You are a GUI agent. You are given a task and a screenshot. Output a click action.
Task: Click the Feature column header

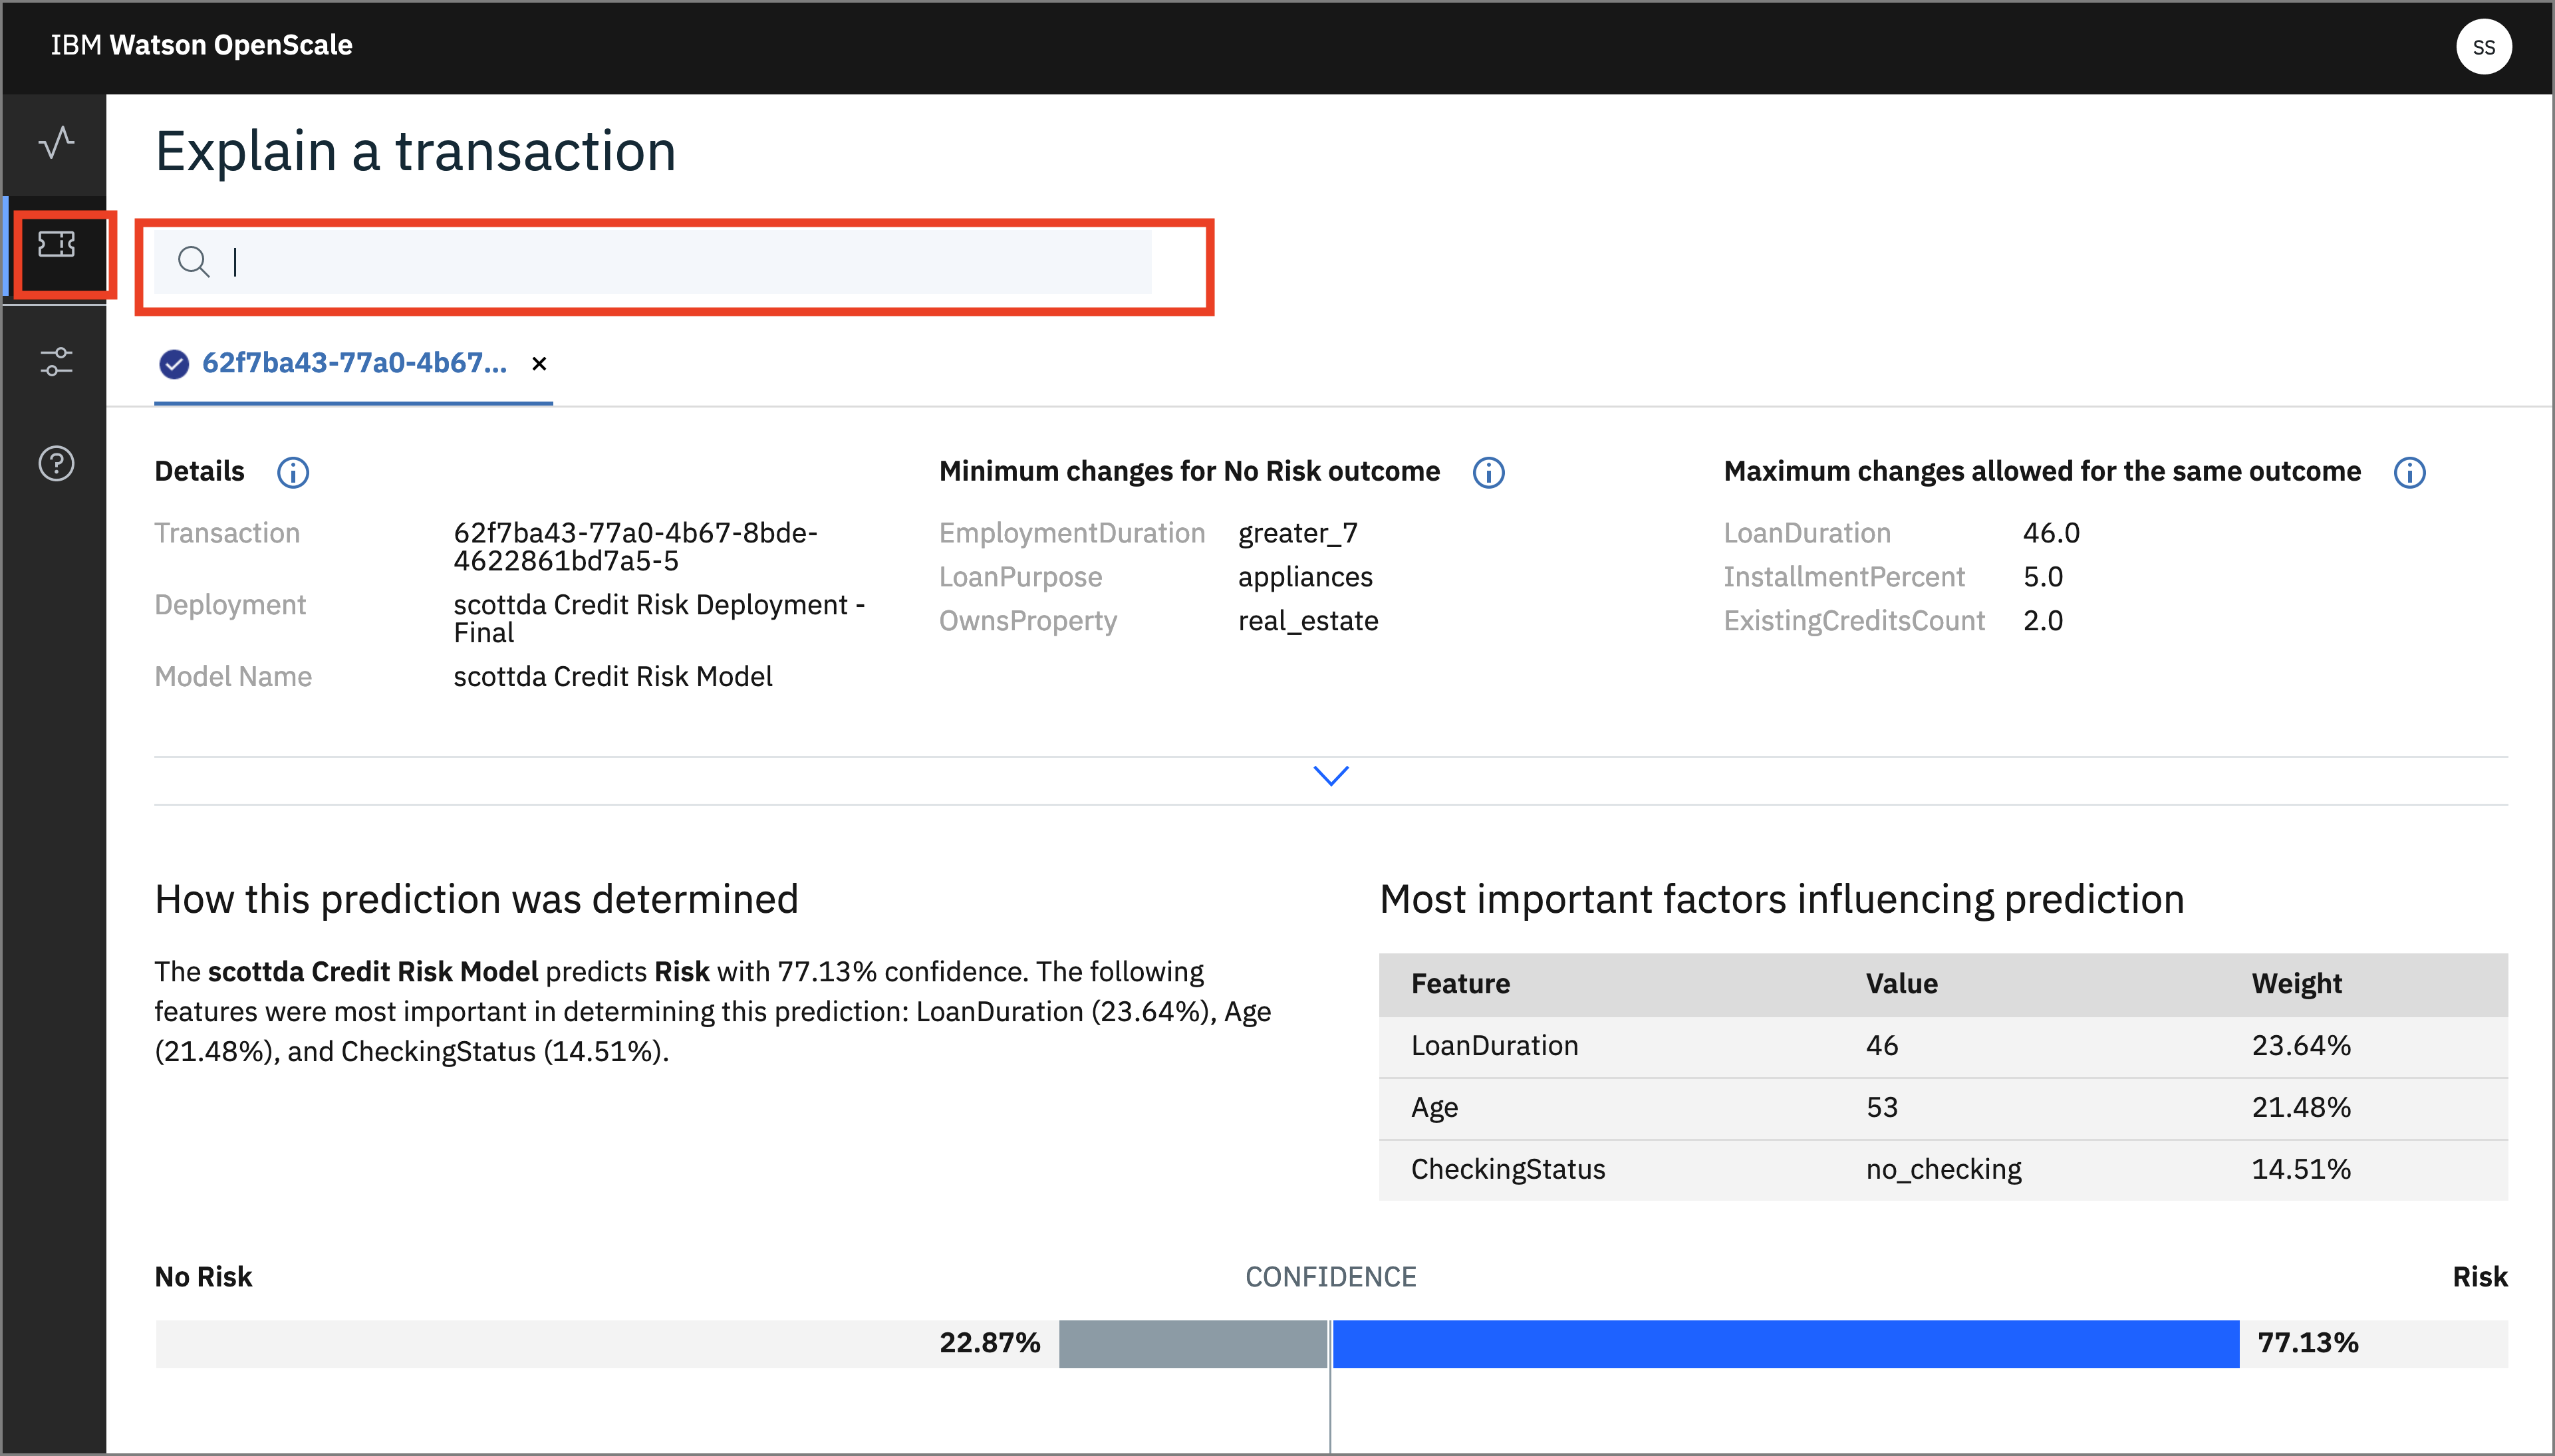click(x=1460, y=984)
